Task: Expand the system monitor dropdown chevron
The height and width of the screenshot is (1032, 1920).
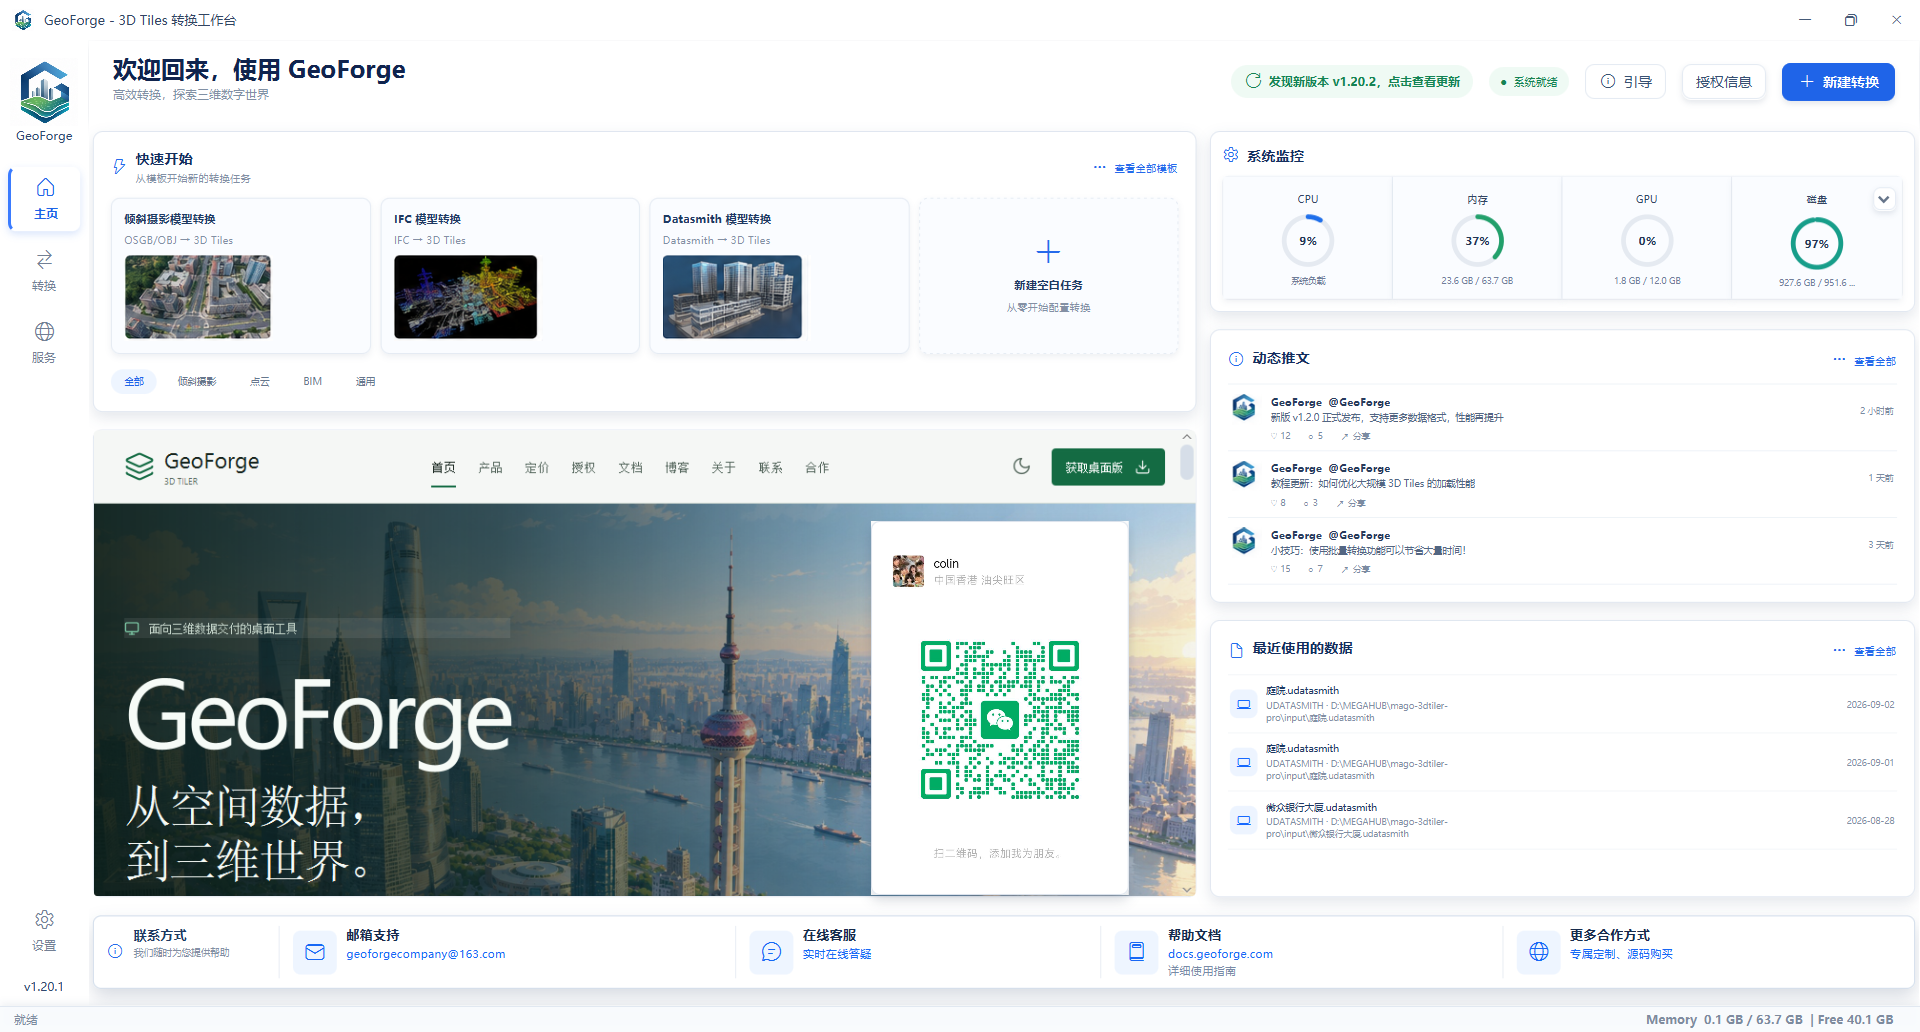Action: tap(1883, 199)
